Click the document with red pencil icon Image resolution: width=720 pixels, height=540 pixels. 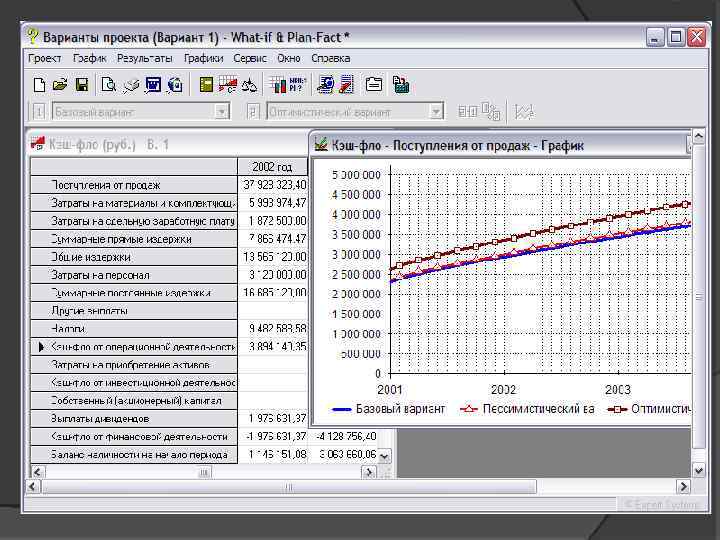tap(347, 85)
